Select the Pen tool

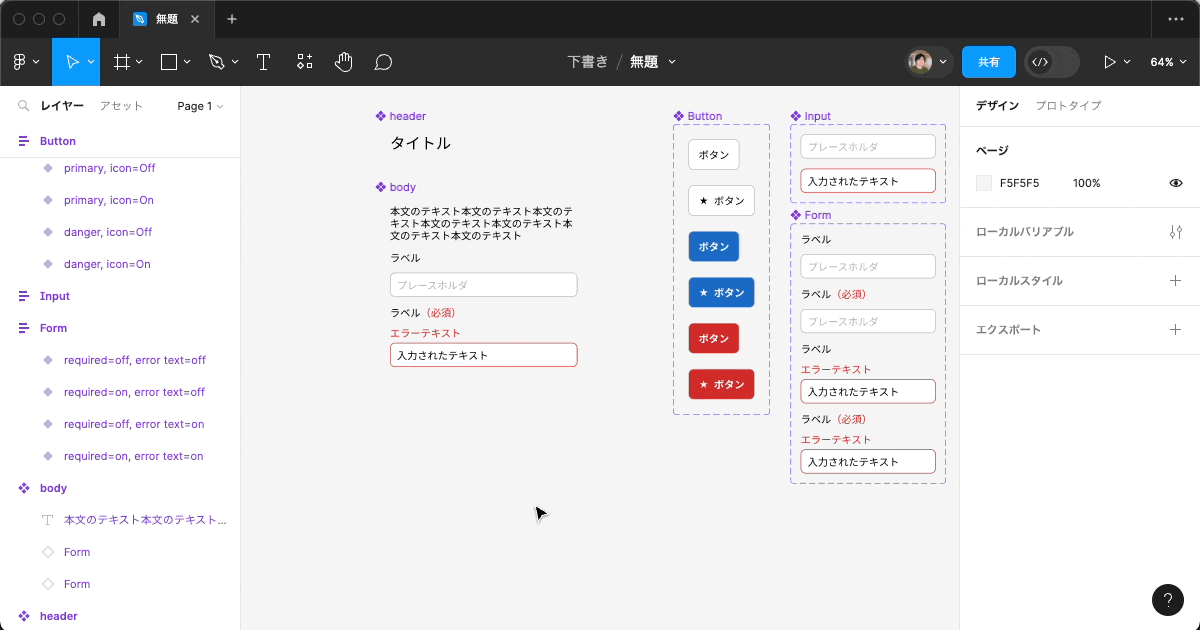click(x=217, y=61)
